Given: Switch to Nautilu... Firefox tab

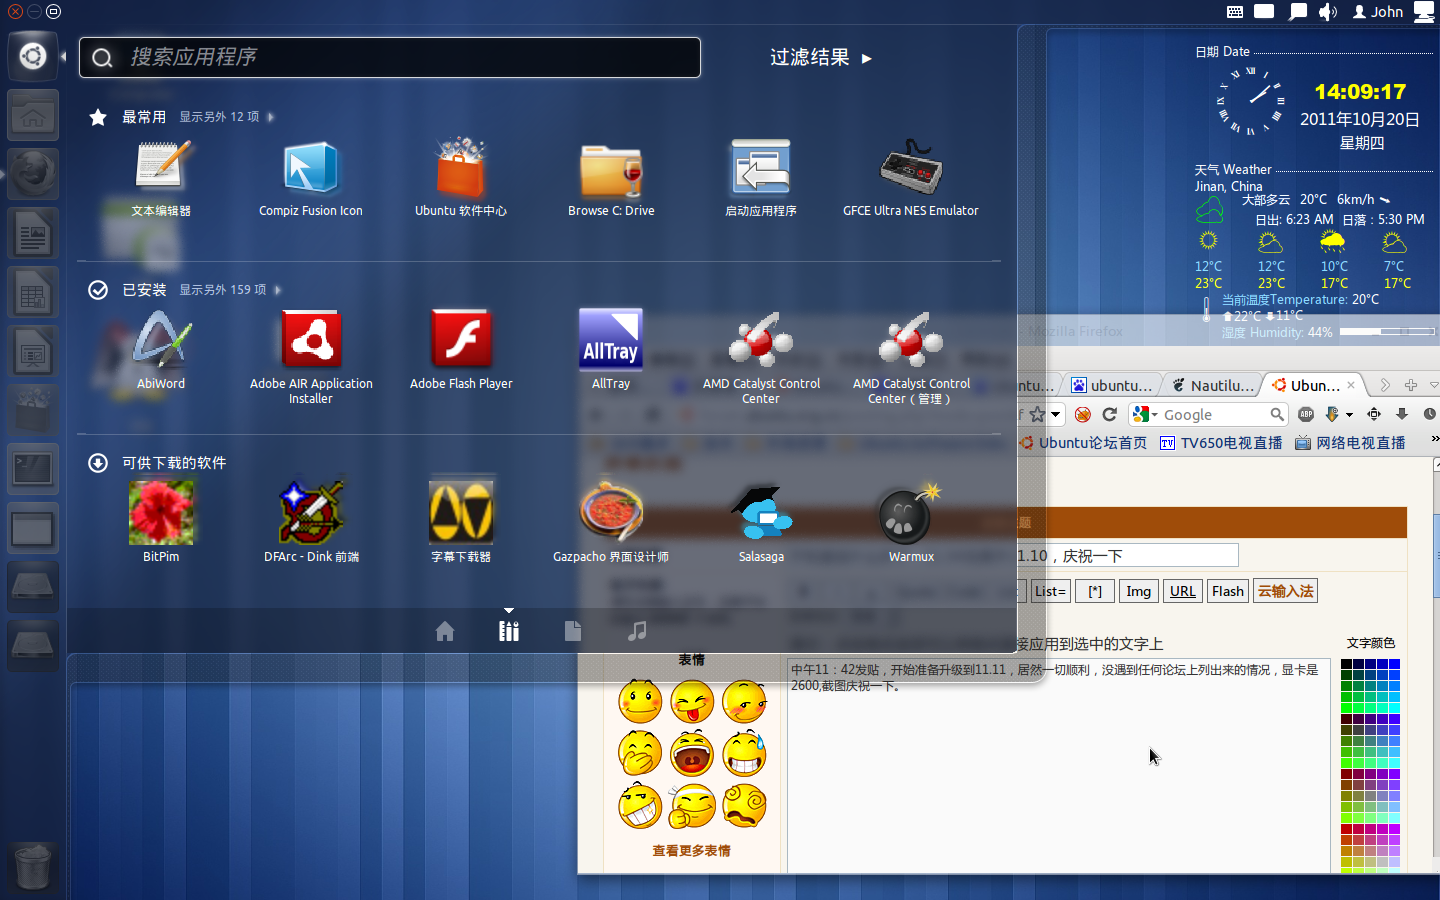Looking at the screenshot, I should (x=1212, y=385).
